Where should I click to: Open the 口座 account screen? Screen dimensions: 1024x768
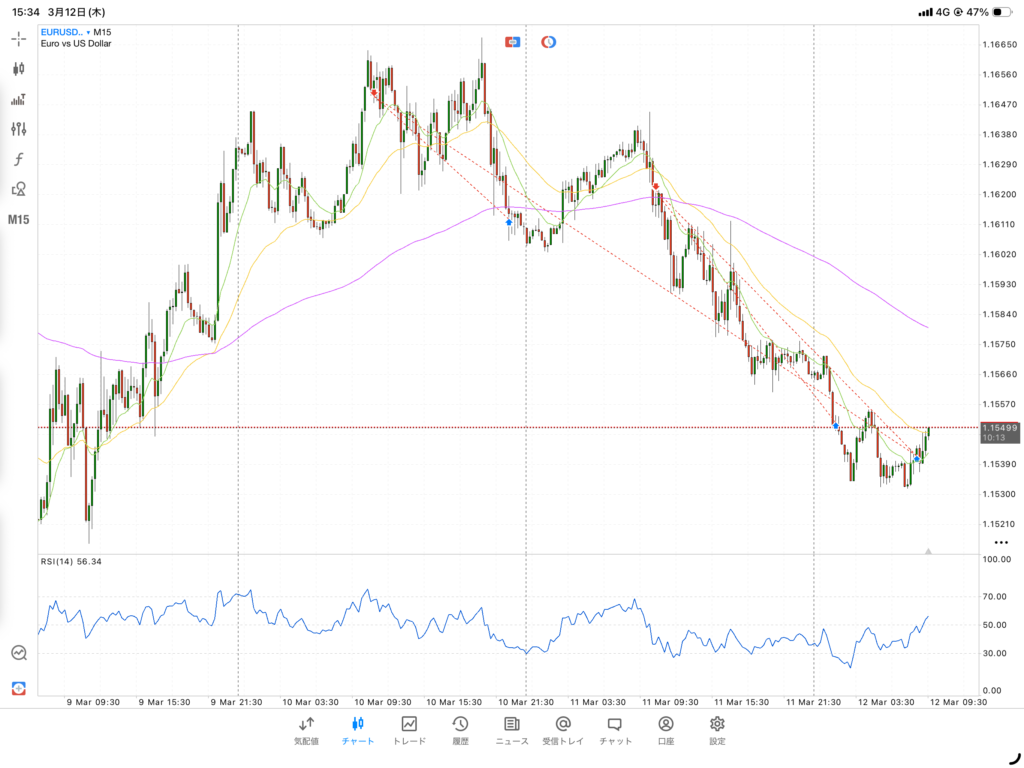point(665,730)
